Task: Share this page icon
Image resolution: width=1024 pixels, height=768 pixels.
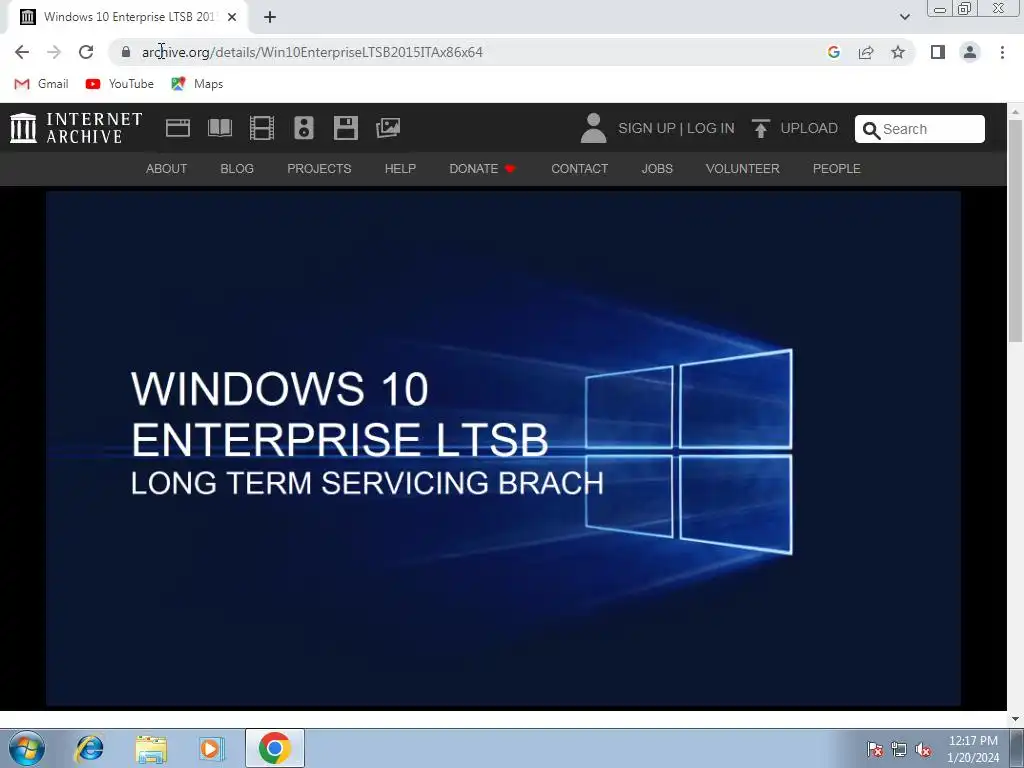Action: 866,52
